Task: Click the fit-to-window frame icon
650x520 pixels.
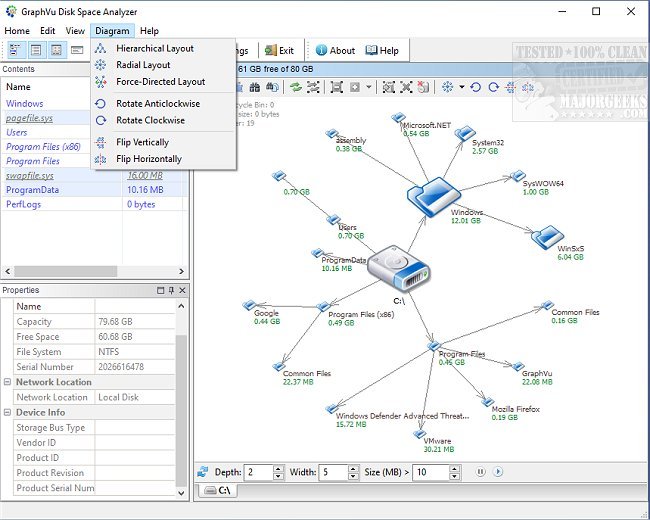Action: tap(337, 87)
